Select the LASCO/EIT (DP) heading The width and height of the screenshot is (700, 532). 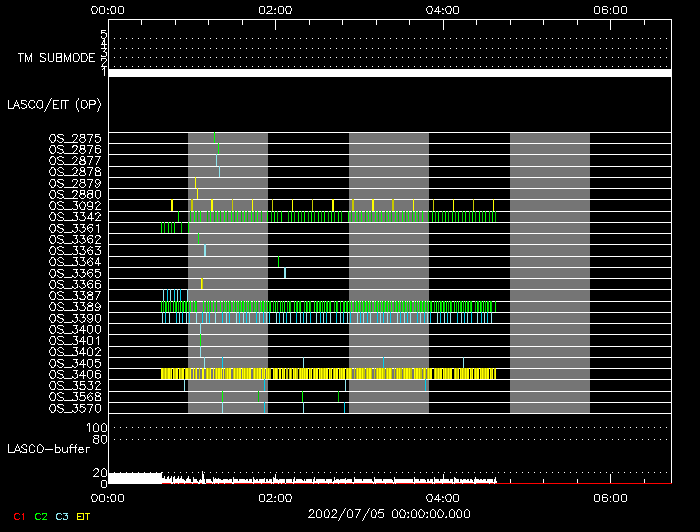53,104
